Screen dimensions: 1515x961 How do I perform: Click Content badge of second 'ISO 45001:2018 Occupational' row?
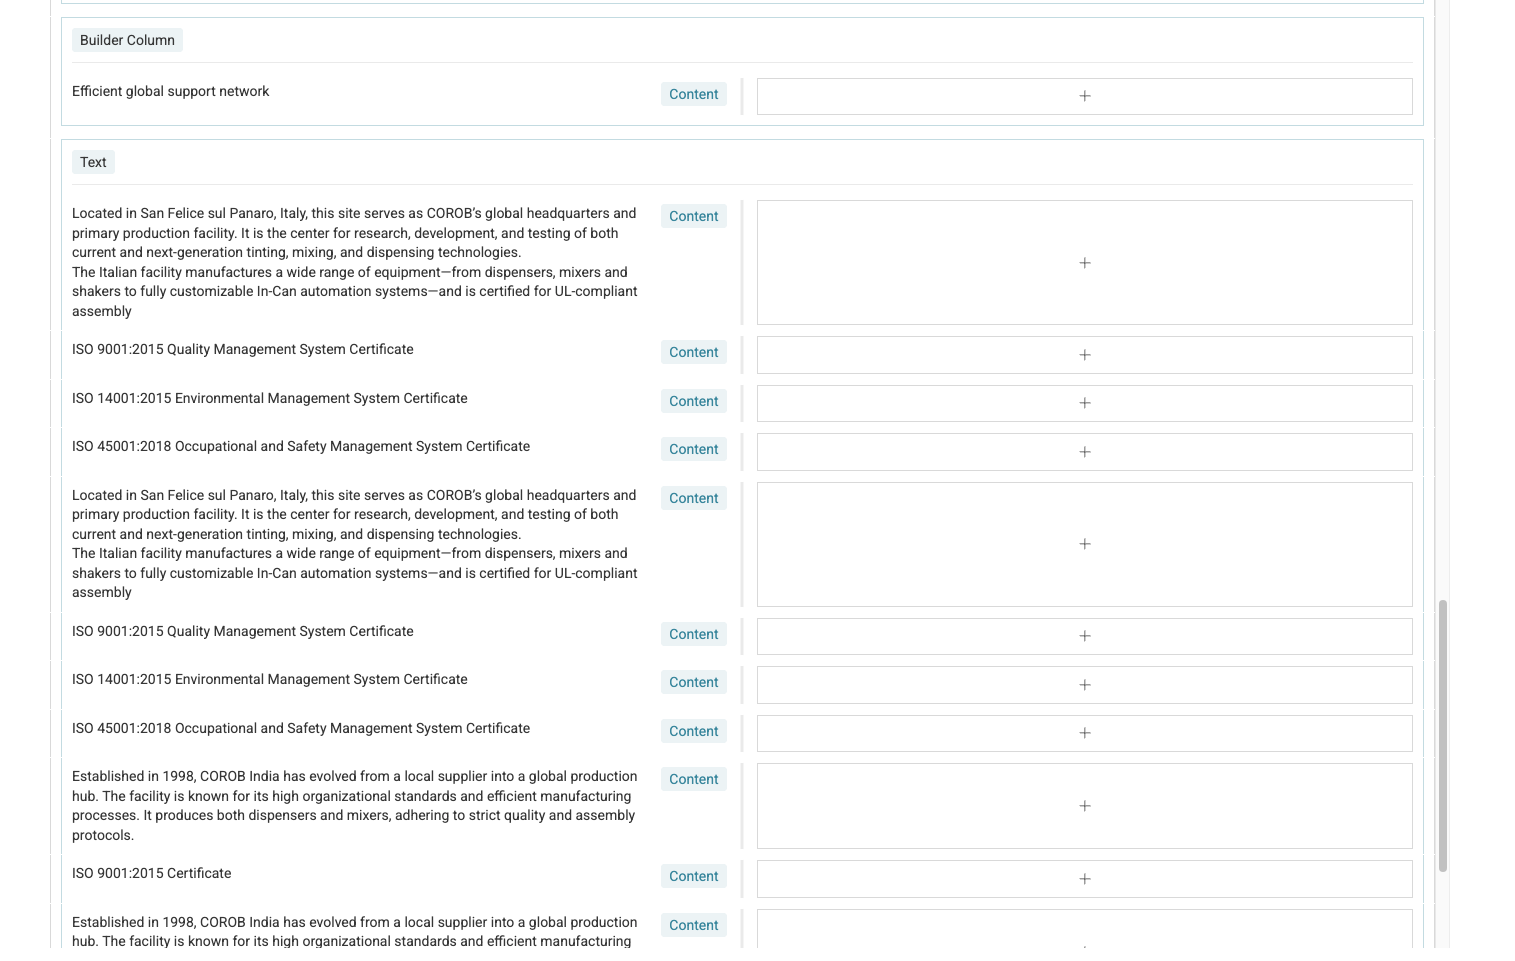pos(693,731)
